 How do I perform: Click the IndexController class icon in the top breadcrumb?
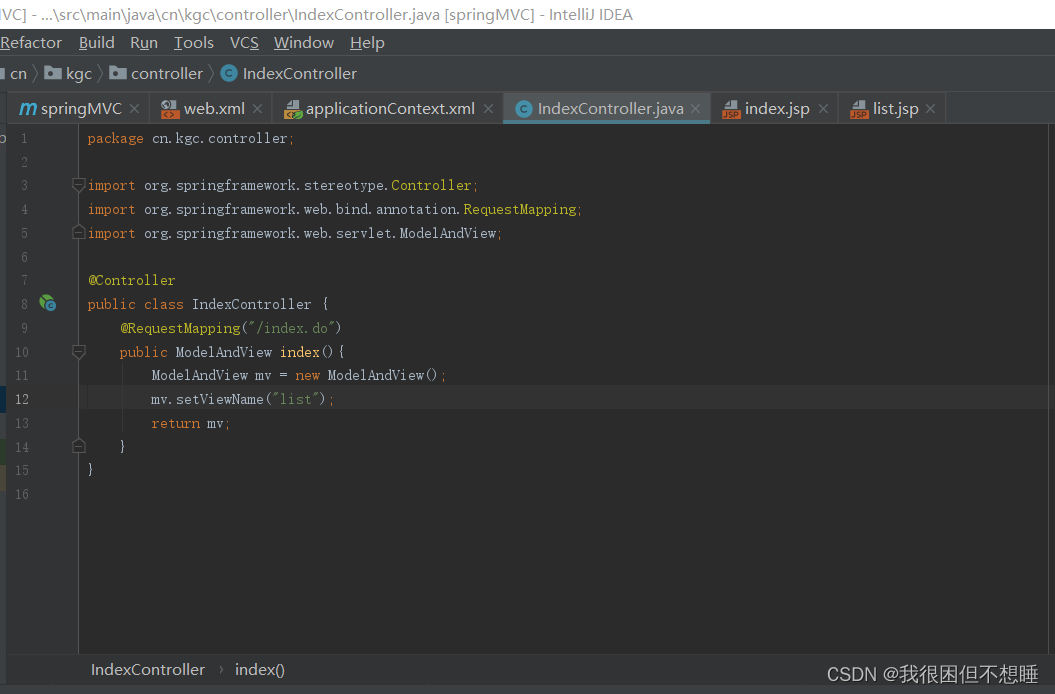pyautogui.click(x=228, y=73)
